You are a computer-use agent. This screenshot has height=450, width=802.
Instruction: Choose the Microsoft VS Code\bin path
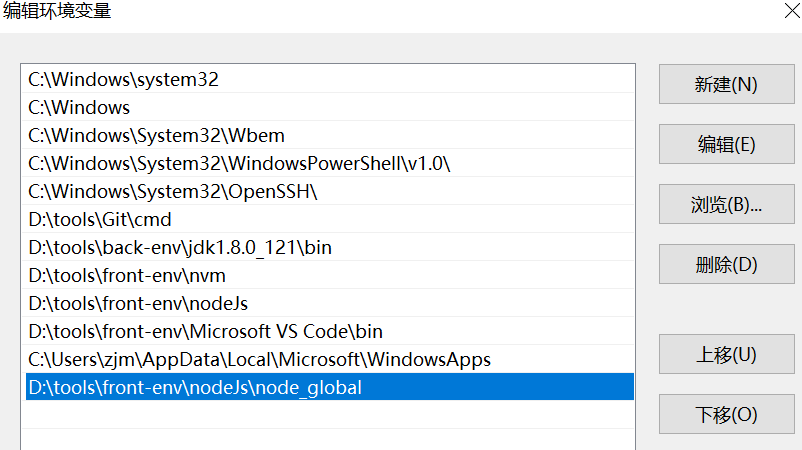click(x=327, y=331)
